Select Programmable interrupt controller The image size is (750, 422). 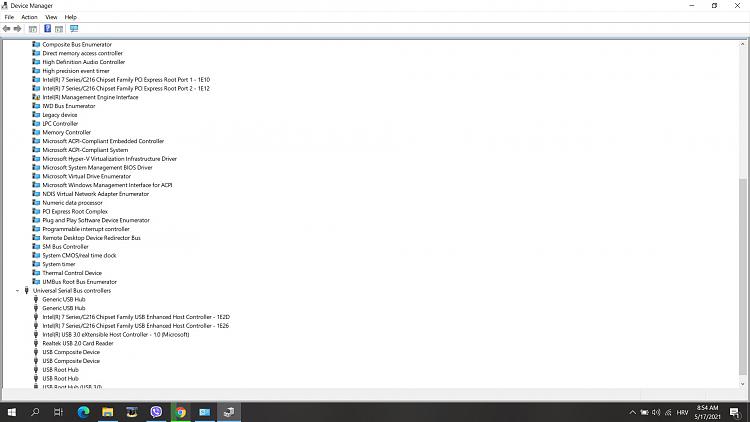pos(86,229)
